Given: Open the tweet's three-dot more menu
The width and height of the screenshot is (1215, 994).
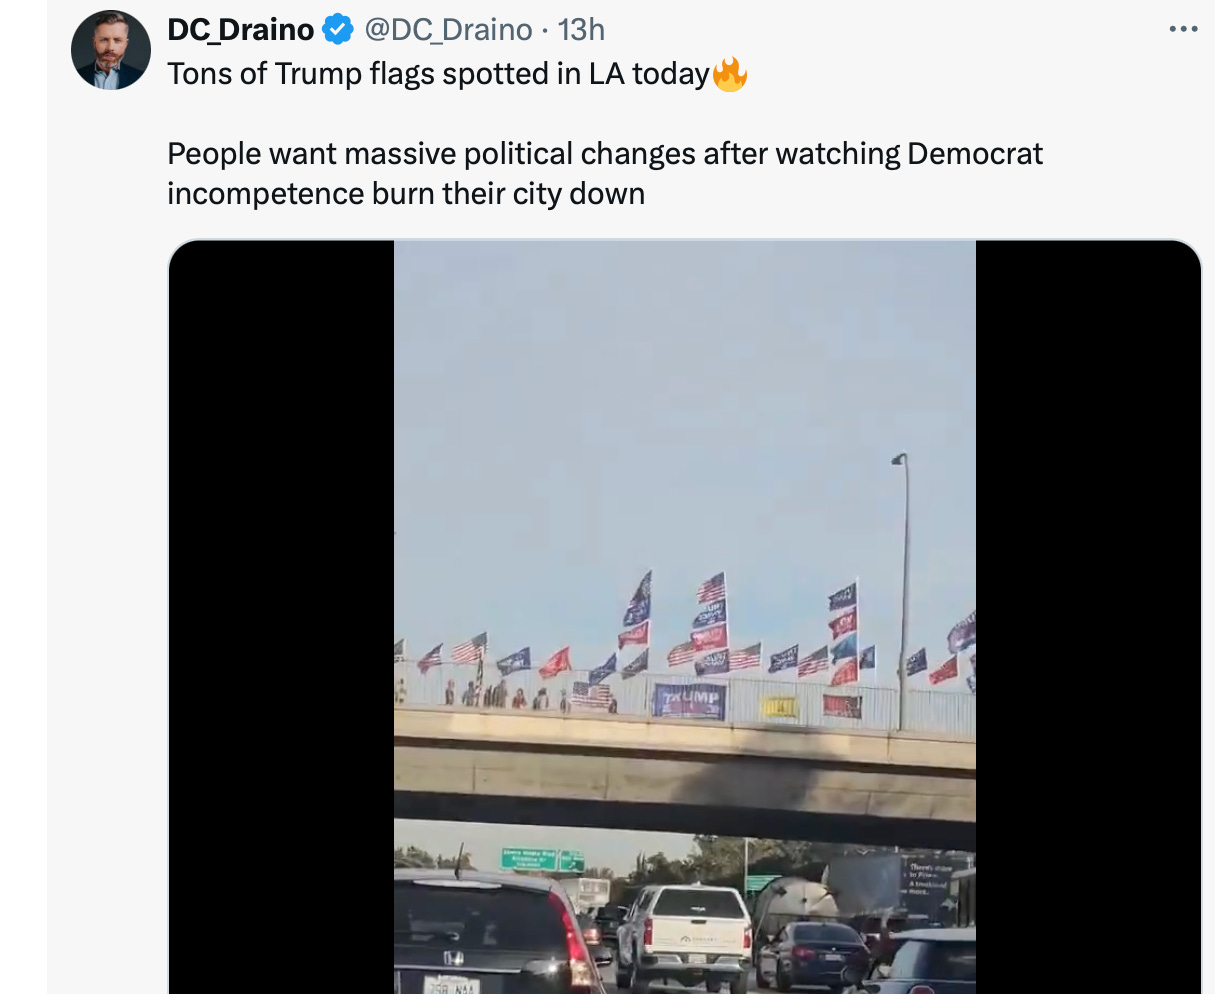Looking at the screenshot, I should 1183,29.
